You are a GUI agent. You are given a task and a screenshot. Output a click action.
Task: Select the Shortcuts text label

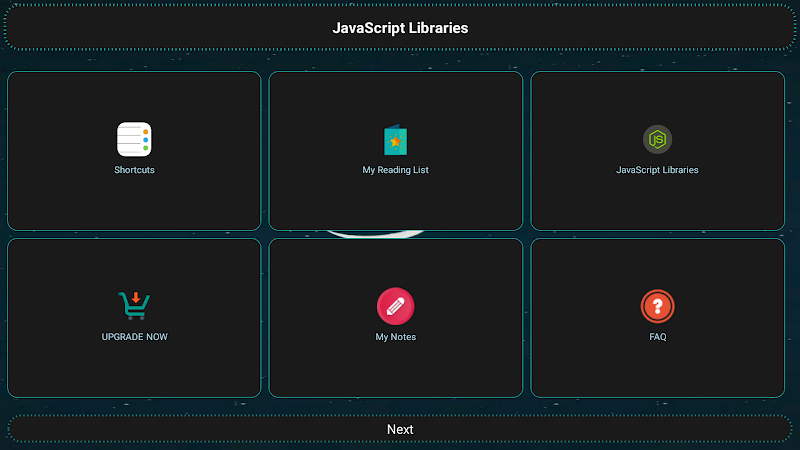pos(134,170)
